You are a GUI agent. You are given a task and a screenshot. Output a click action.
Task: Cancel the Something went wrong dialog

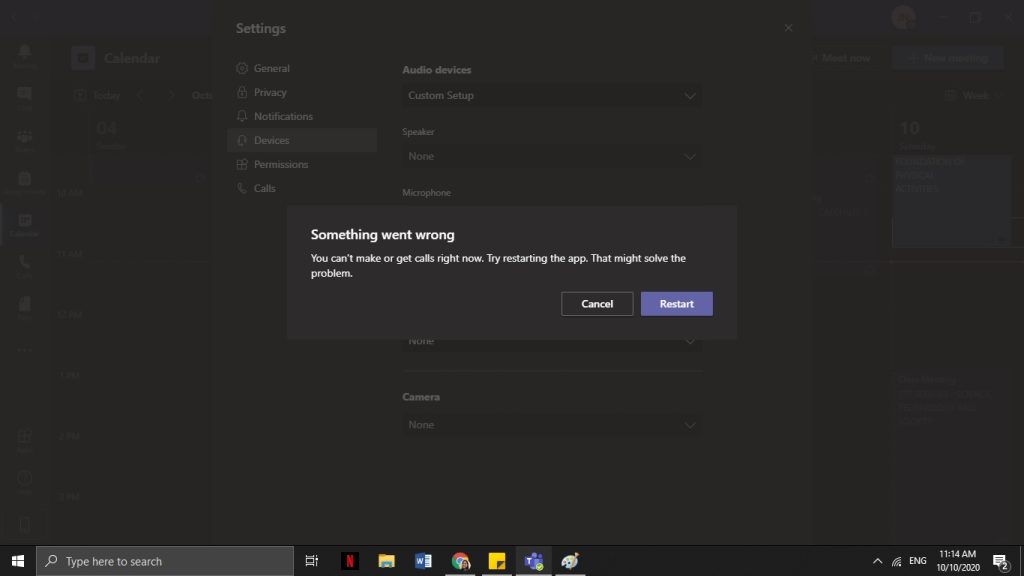597,303
